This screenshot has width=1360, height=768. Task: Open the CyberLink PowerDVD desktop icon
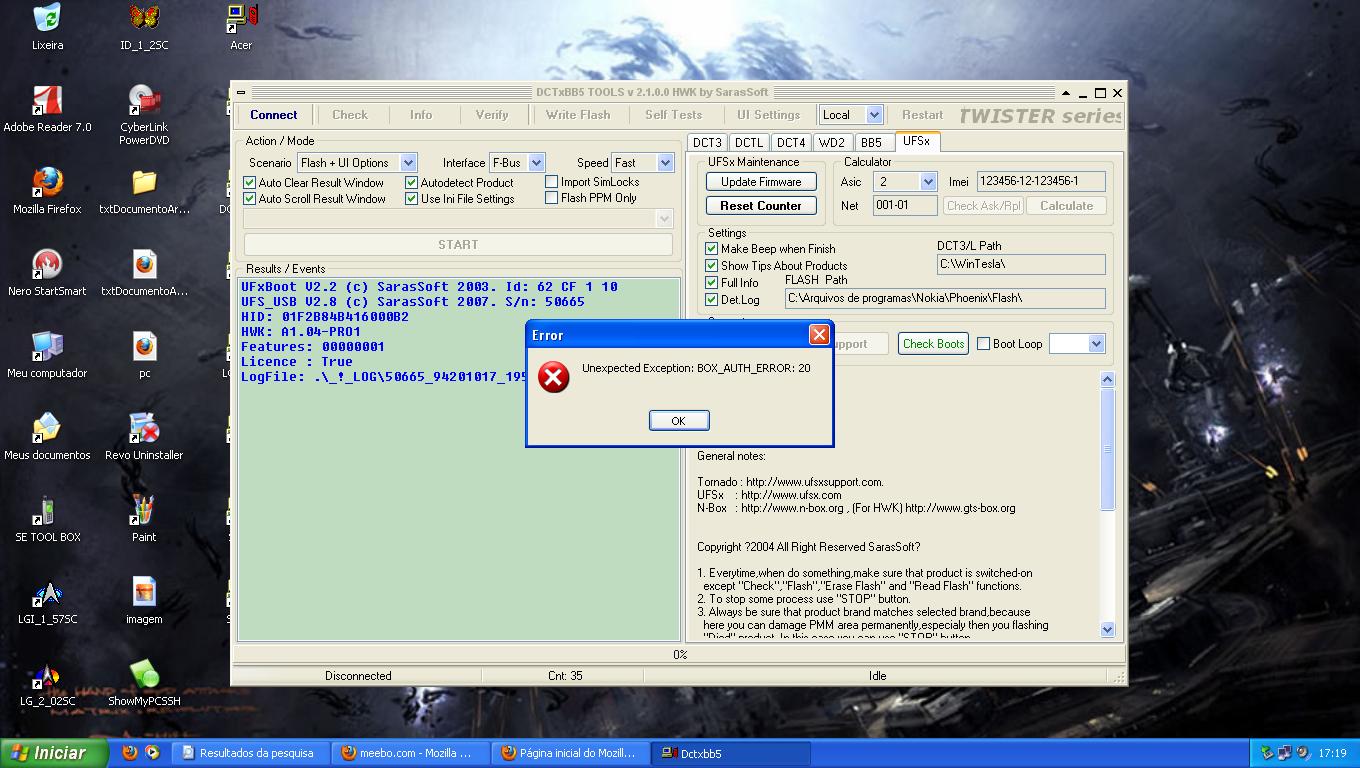(x=144, y=102)
